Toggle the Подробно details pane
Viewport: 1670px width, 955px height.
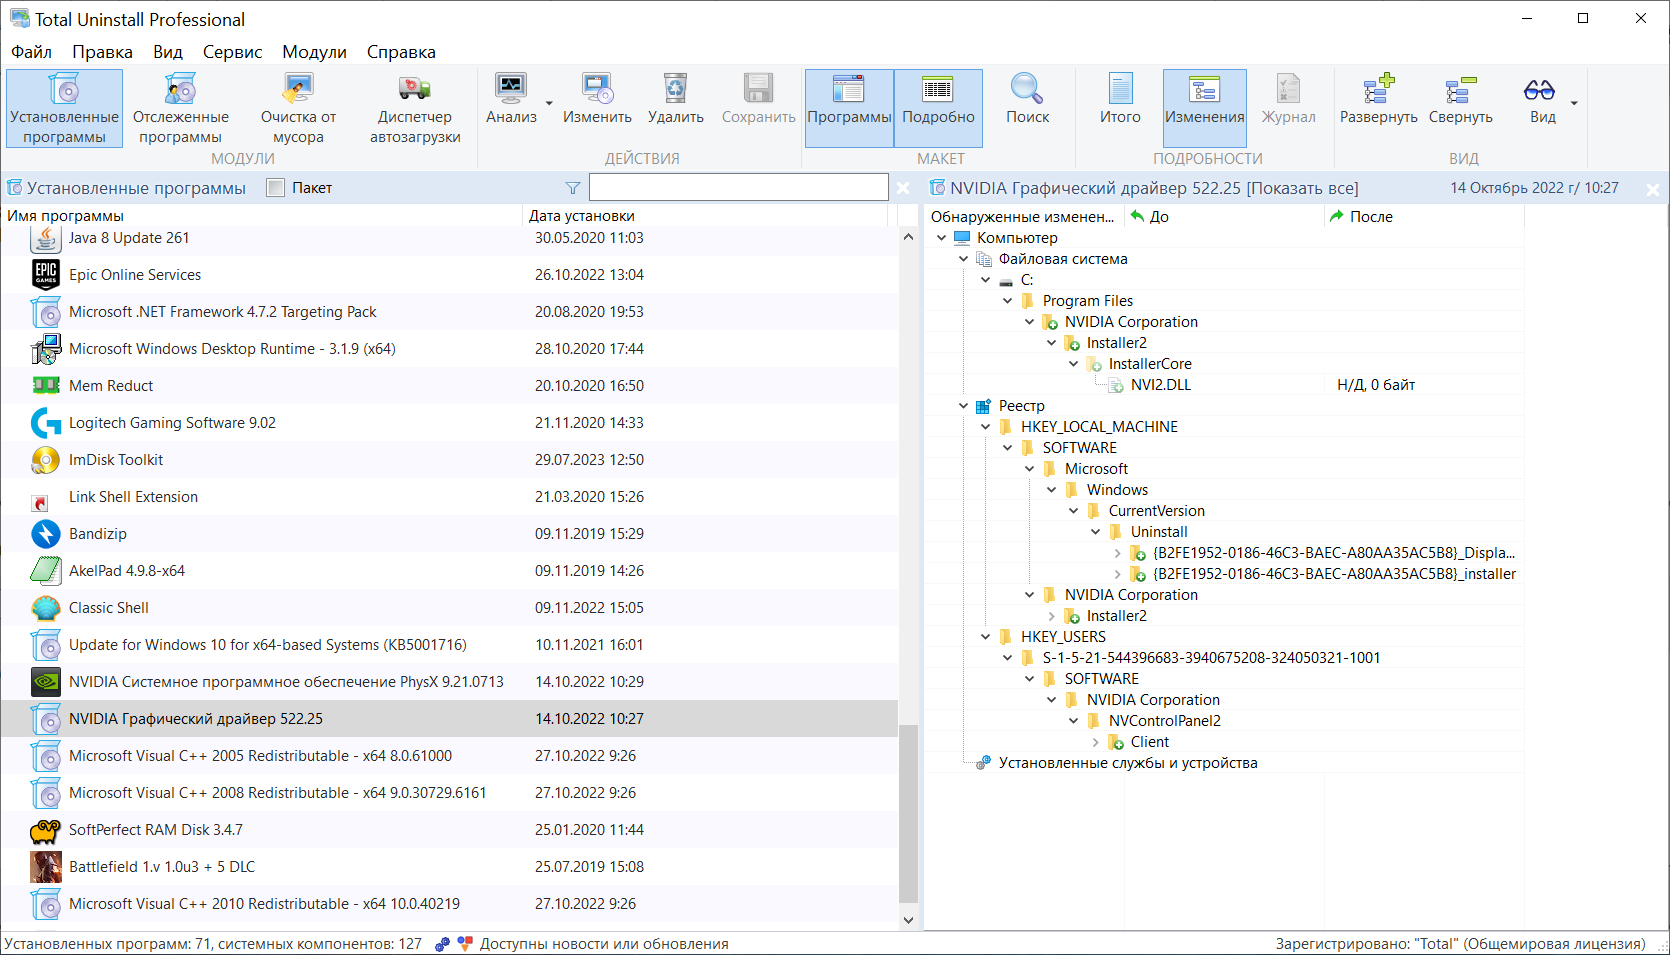[x=938, y=108]
